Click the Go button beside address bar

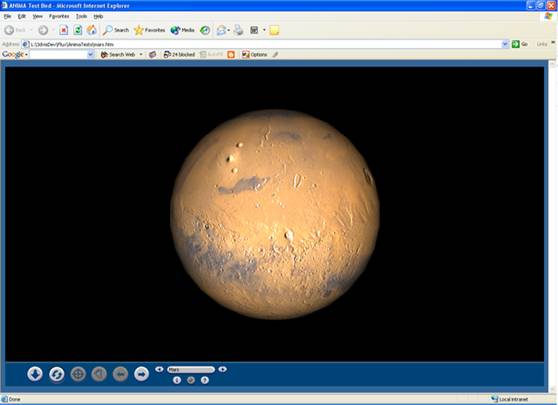(x=520, y=44)
